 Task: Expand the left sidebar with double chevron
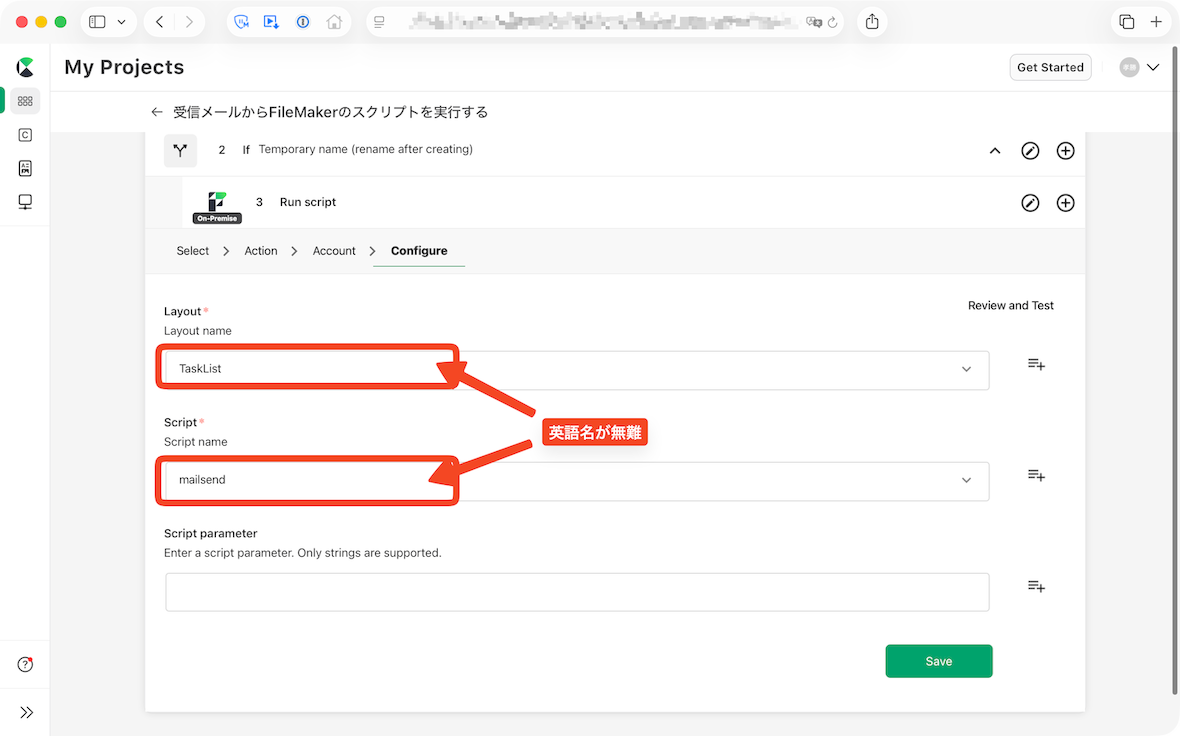click(26, 712)
